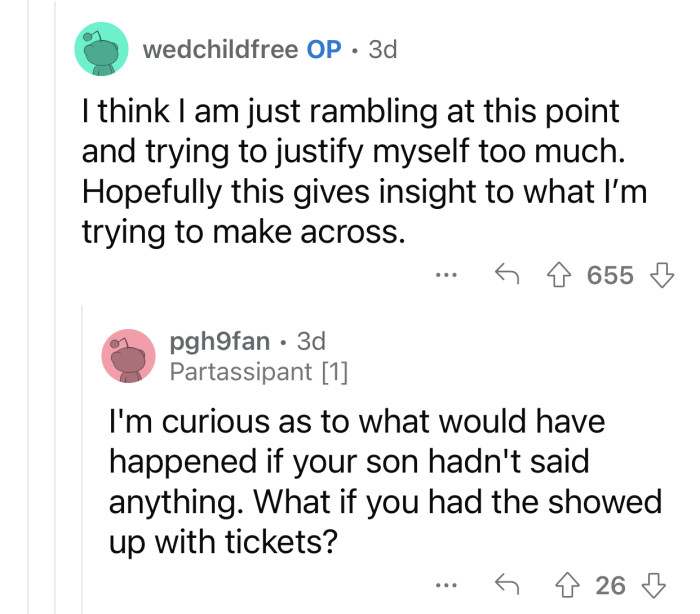Open the pgh9fan username link
Viewport: 700px width, 614px height.
[219, 342]
